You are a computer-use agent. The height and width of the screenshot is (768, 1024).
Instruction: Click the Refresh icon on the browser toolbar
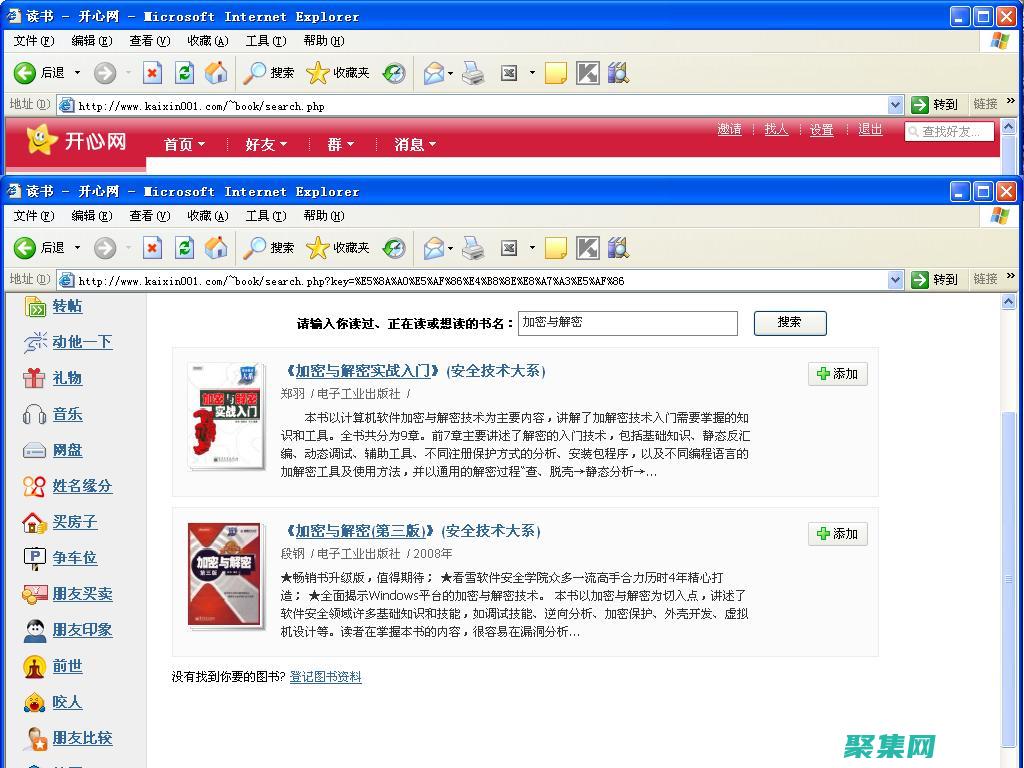(184, 247)
